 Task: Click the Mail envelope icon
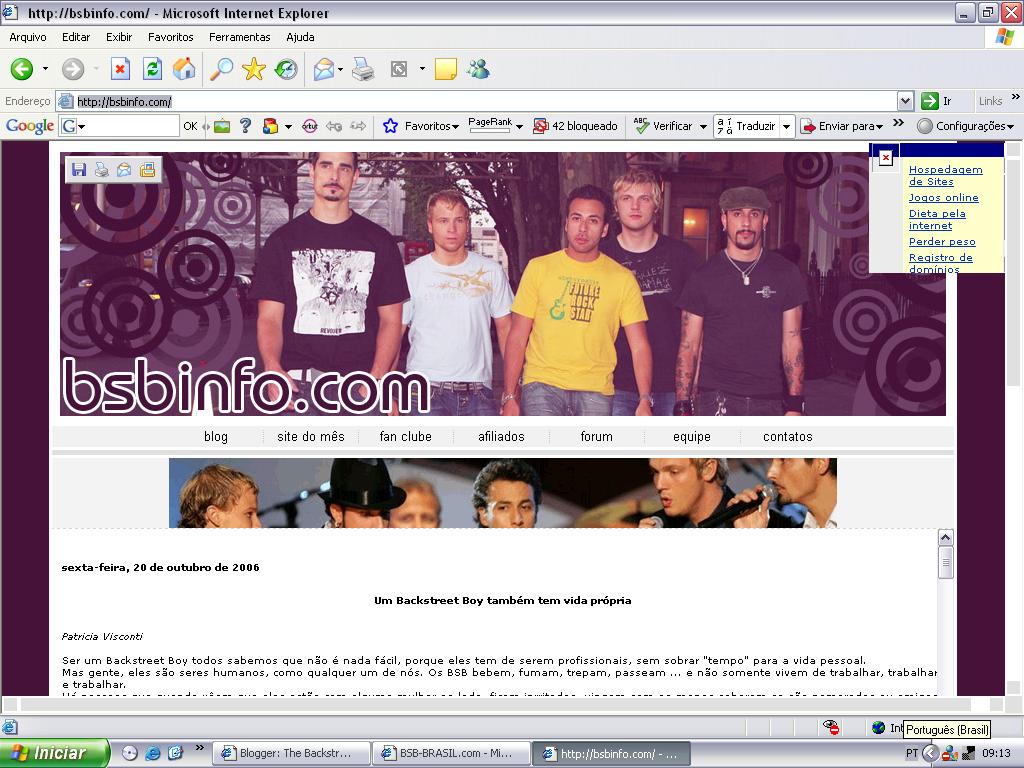pyautogui.click(x=323, y=69)
